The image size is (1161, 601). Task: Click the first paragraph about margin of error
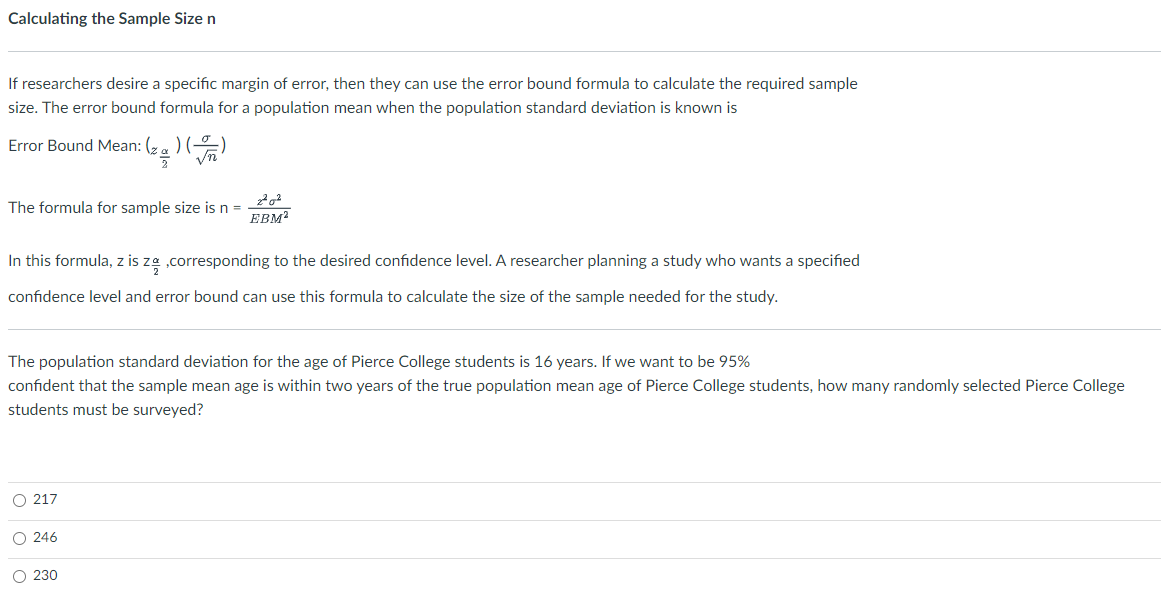click(430, 95)
